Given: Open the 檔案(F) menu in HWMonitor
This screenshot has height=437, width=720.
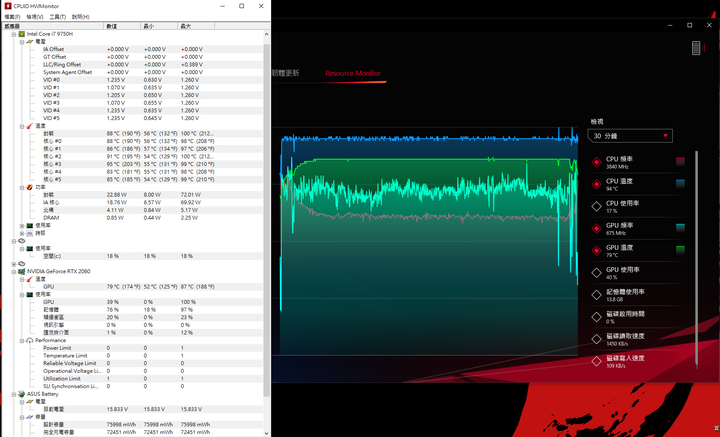Looking at the screenshot, I should (12, 17).
